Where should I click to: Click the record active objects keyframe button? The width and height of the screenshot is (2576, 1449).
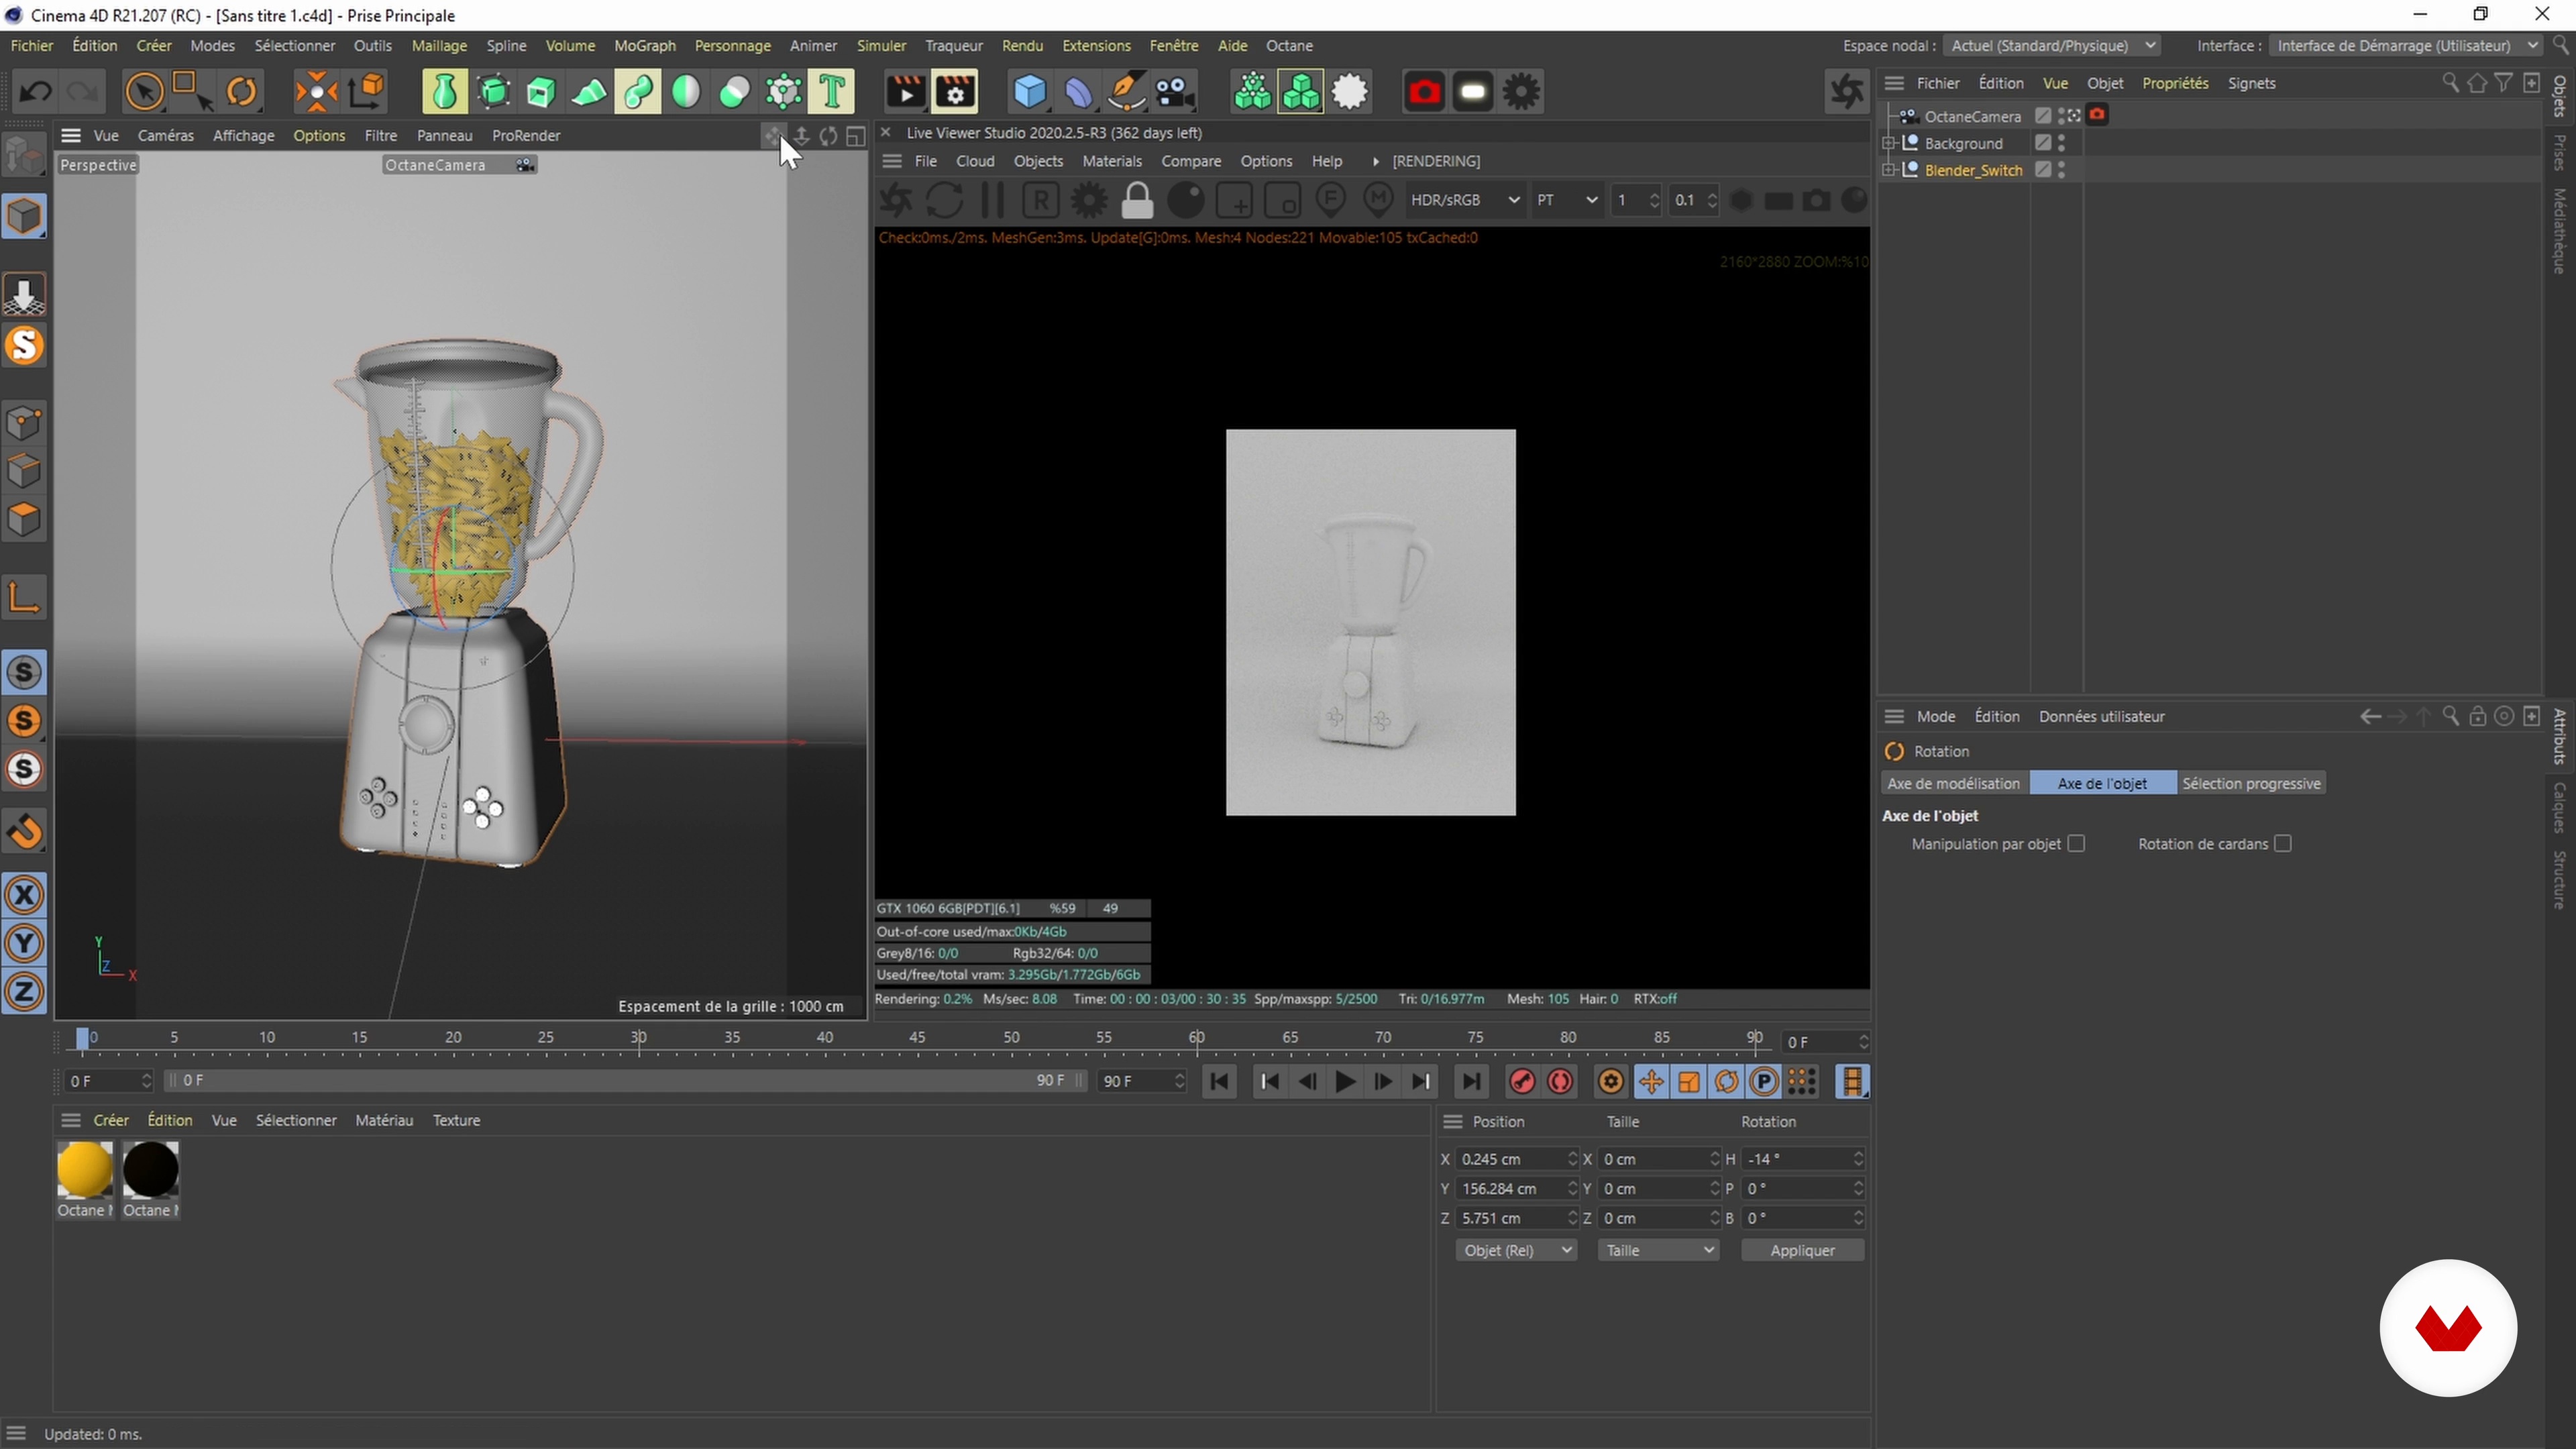coord(1522,1082)
